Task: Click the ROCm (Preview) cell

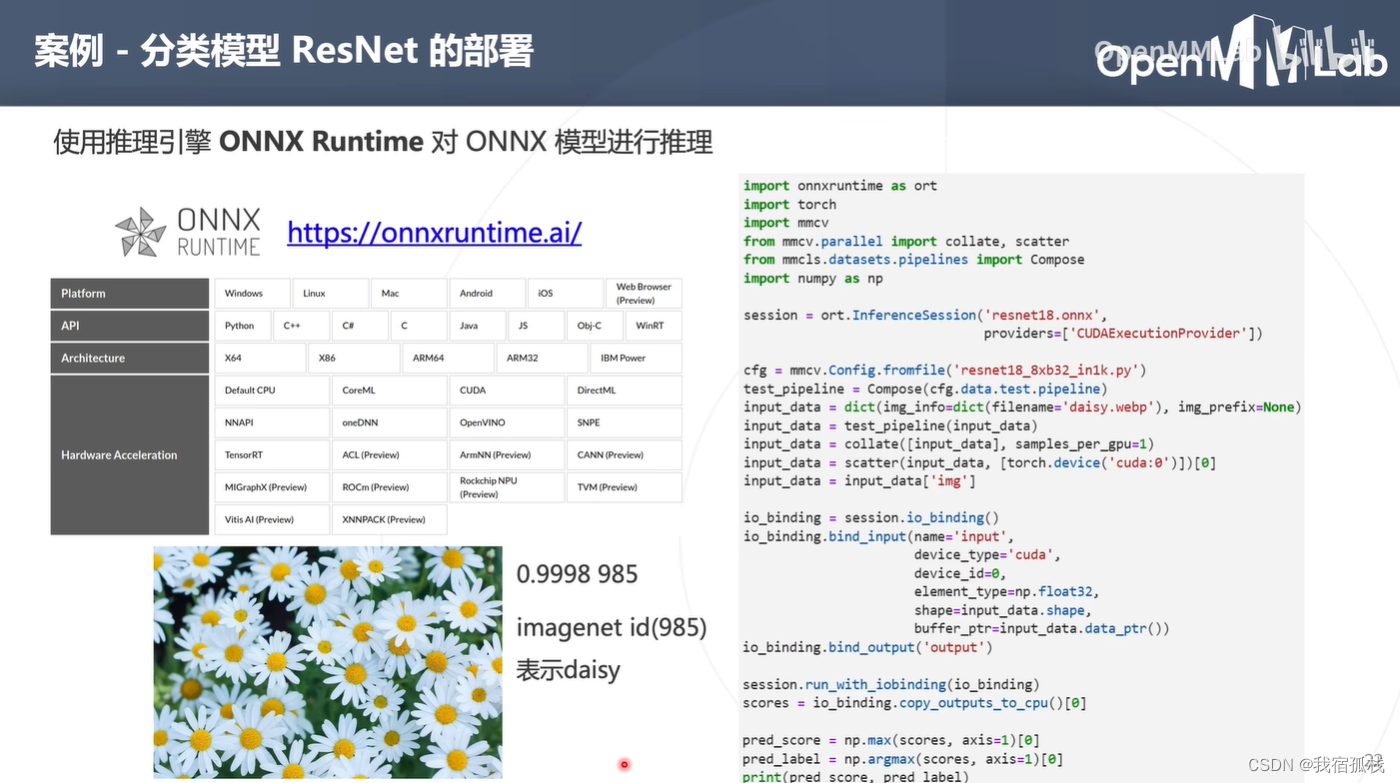Action: (x=389, y=487)
